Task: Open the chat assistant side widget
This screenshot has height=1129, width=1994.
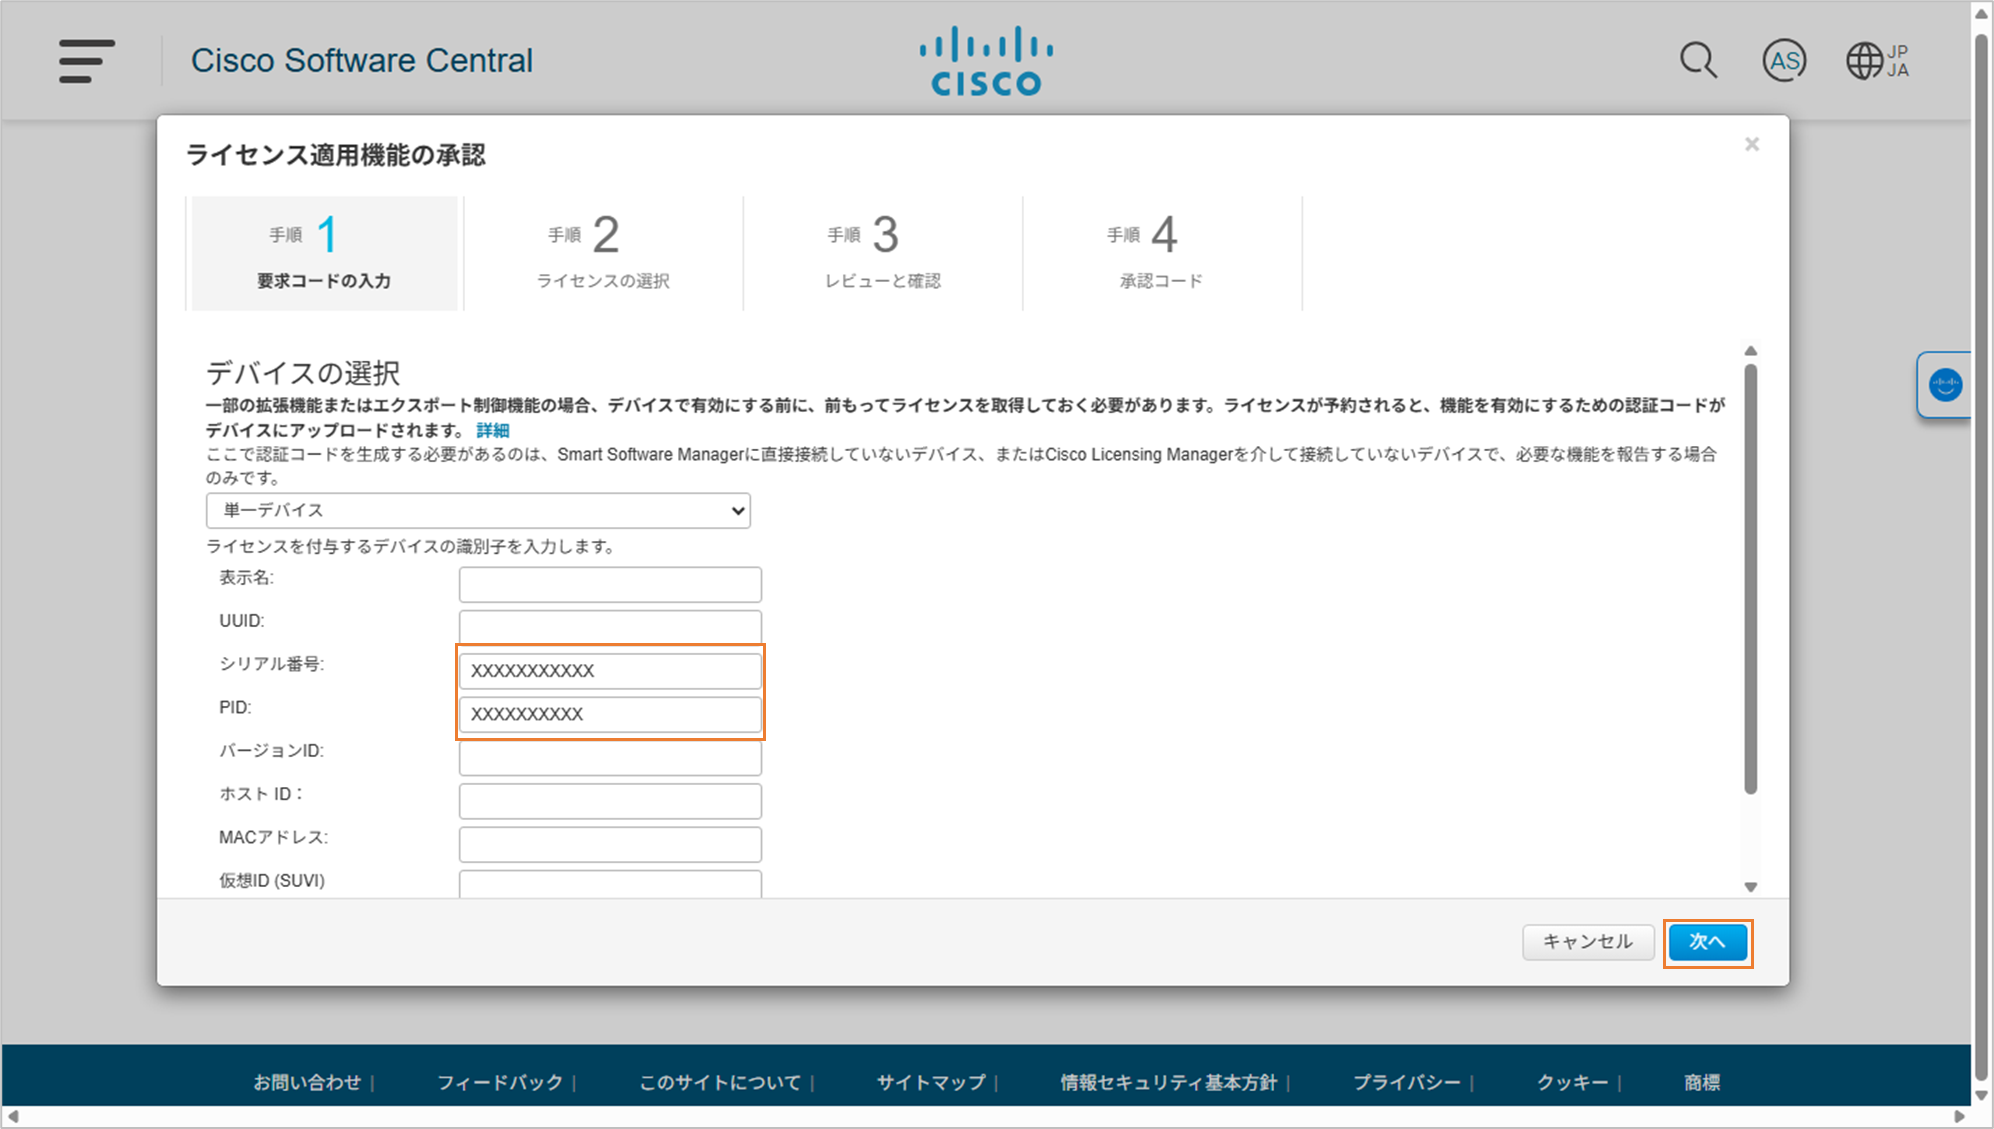Action: (x=1945, y=385)
